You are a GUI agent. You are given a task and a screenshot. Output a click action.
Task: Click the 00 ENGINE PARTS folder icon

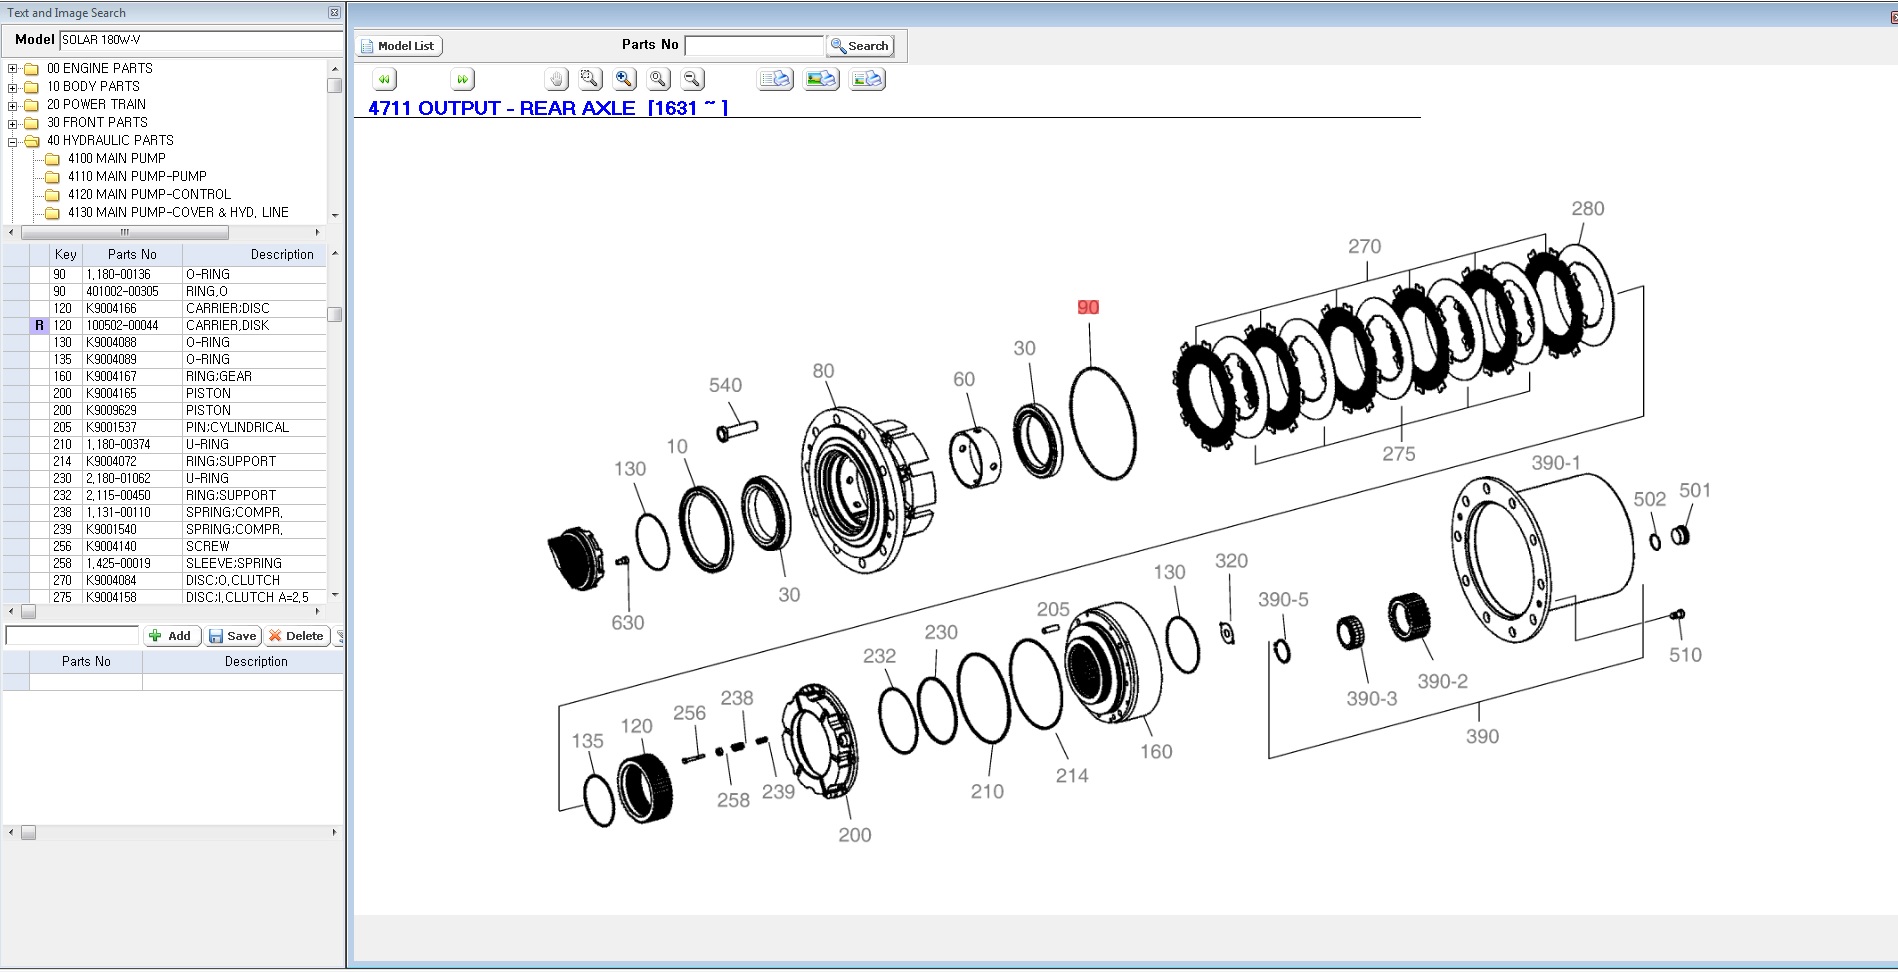[31, 69]
